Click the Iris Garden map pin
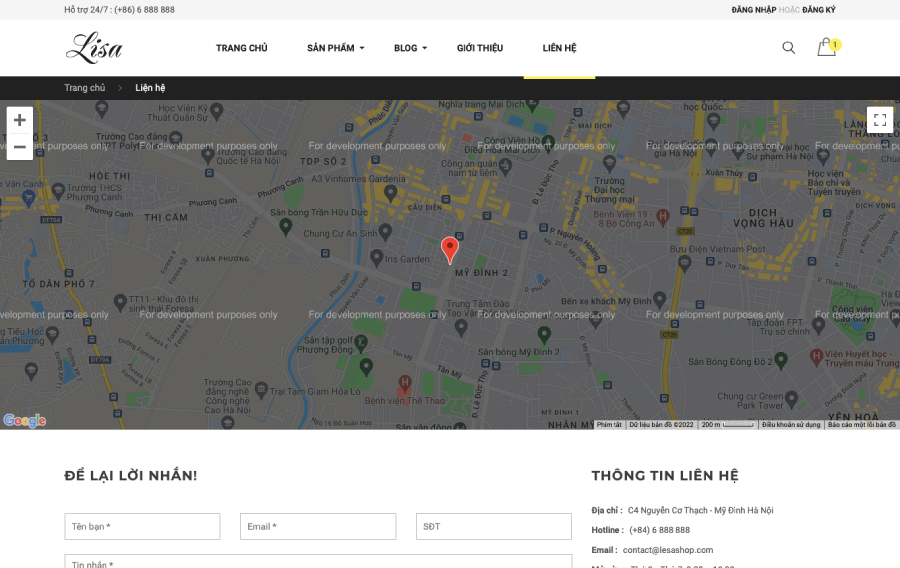The image size is (900, 568). click(377, 258)
